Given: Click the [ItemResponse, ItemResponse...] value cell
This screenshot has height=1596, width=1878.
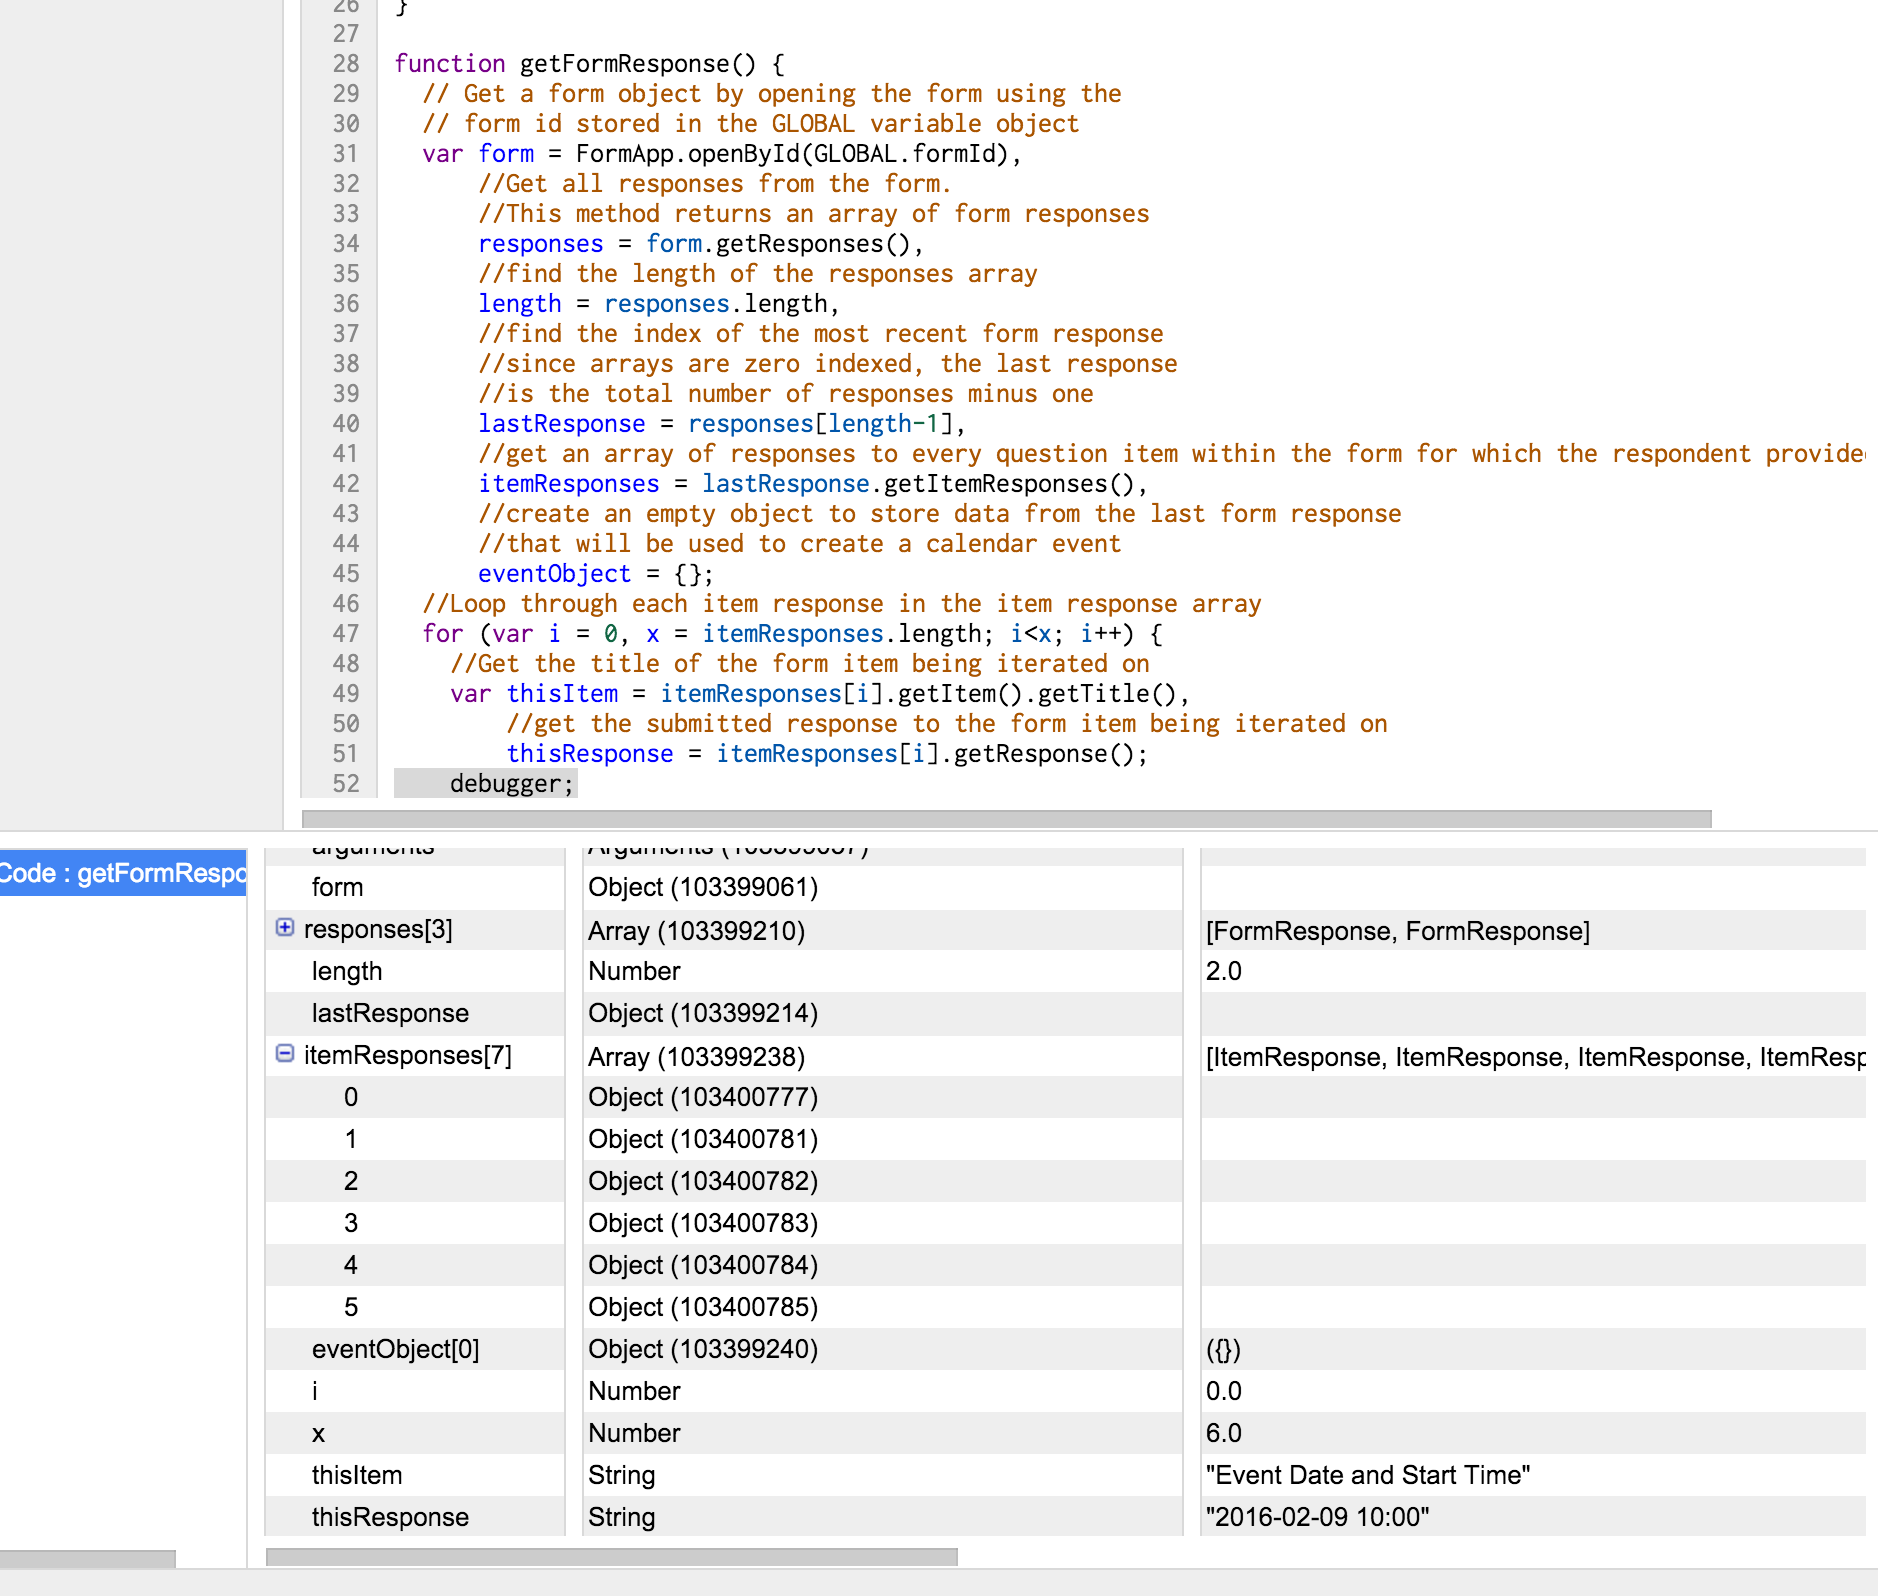Looking at the screenshot, I should coord(1535,1057).
